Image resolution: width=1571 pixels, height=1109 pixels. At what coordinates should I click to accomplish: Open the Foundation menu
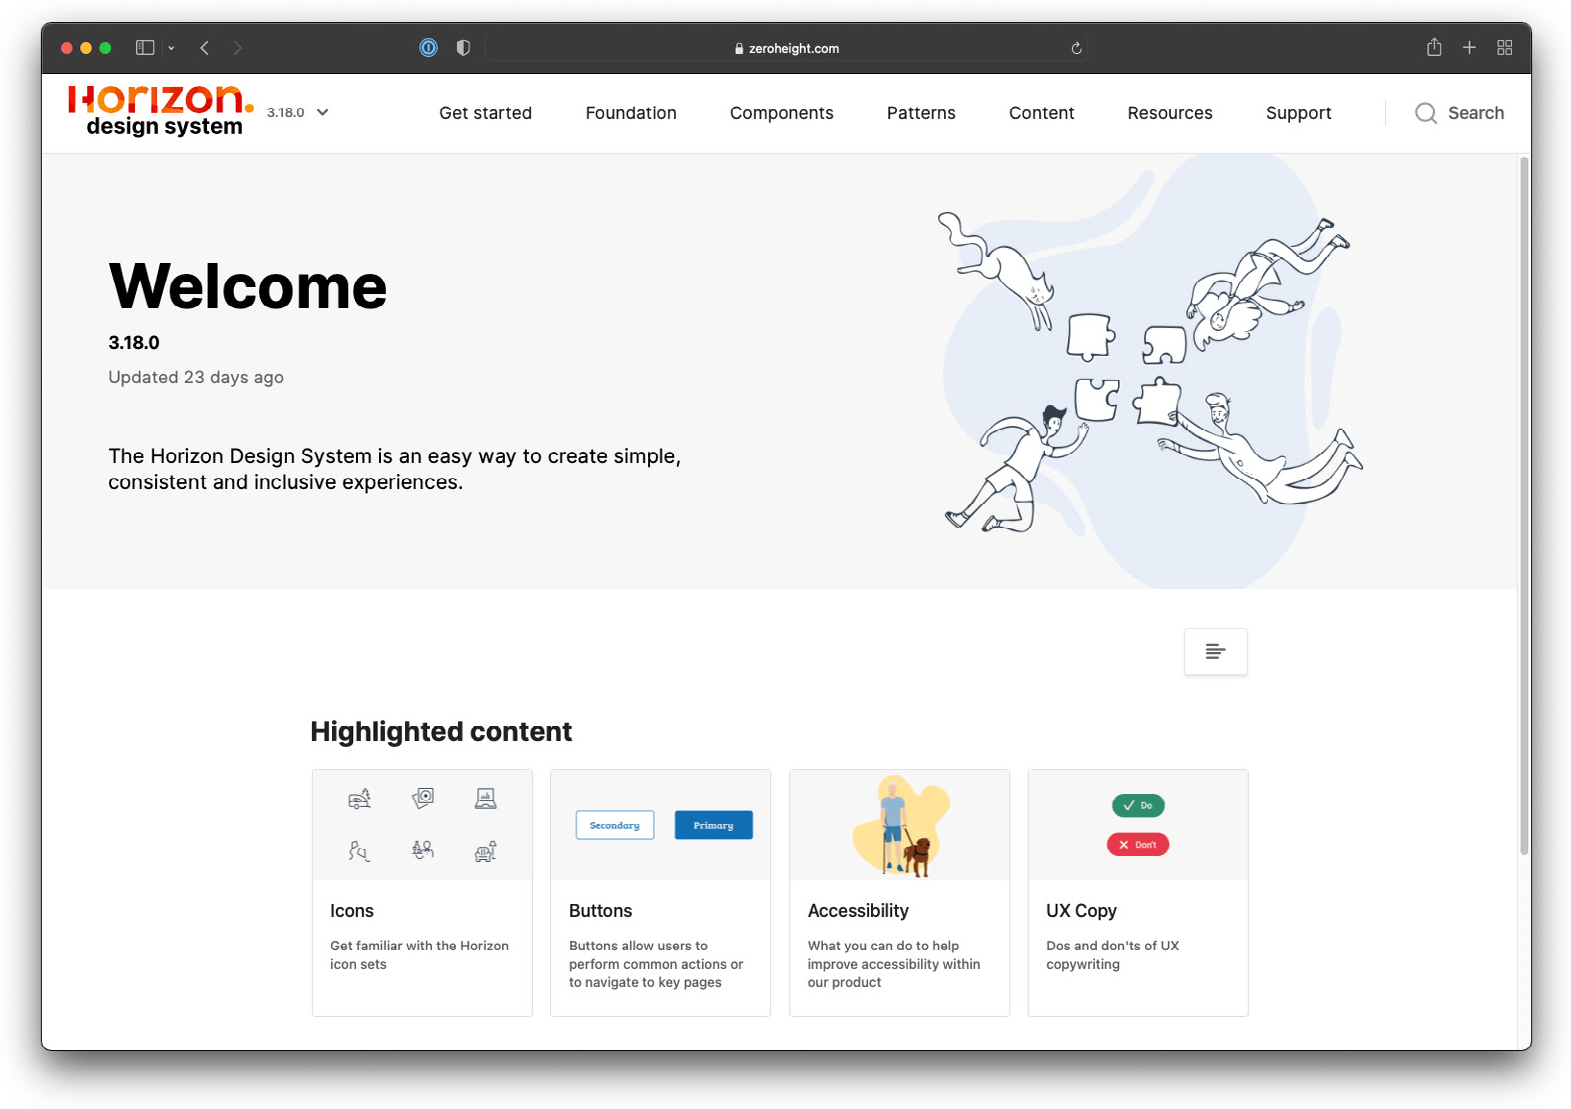tap(631, 113)
